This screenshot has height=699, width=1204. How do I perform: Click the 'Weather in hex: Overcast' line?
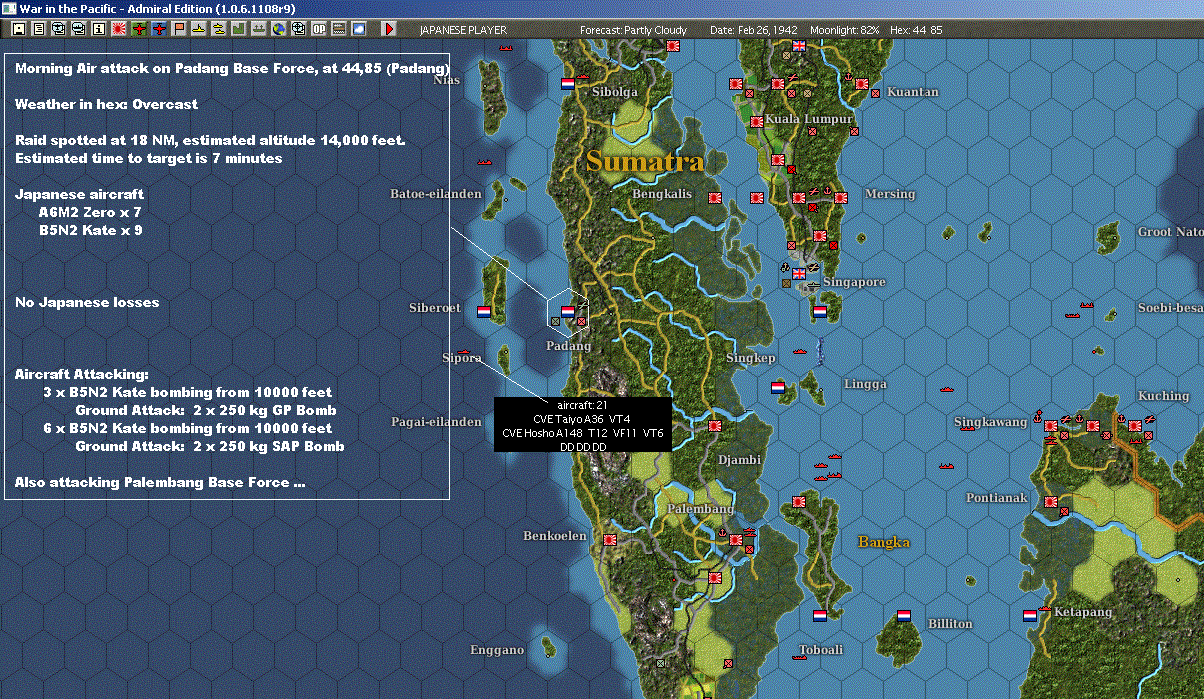point(107,104)
